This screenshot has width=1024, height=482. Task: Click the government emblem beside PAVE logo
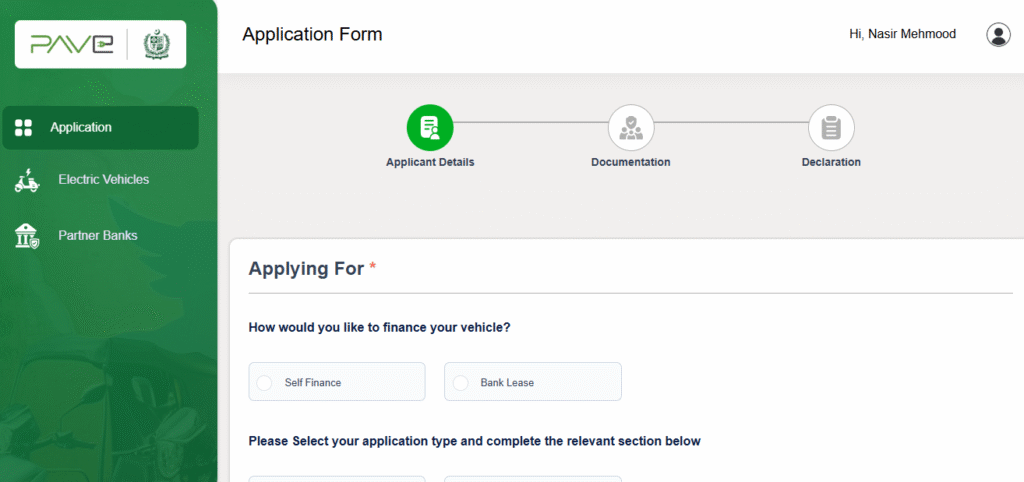point(156,44)
